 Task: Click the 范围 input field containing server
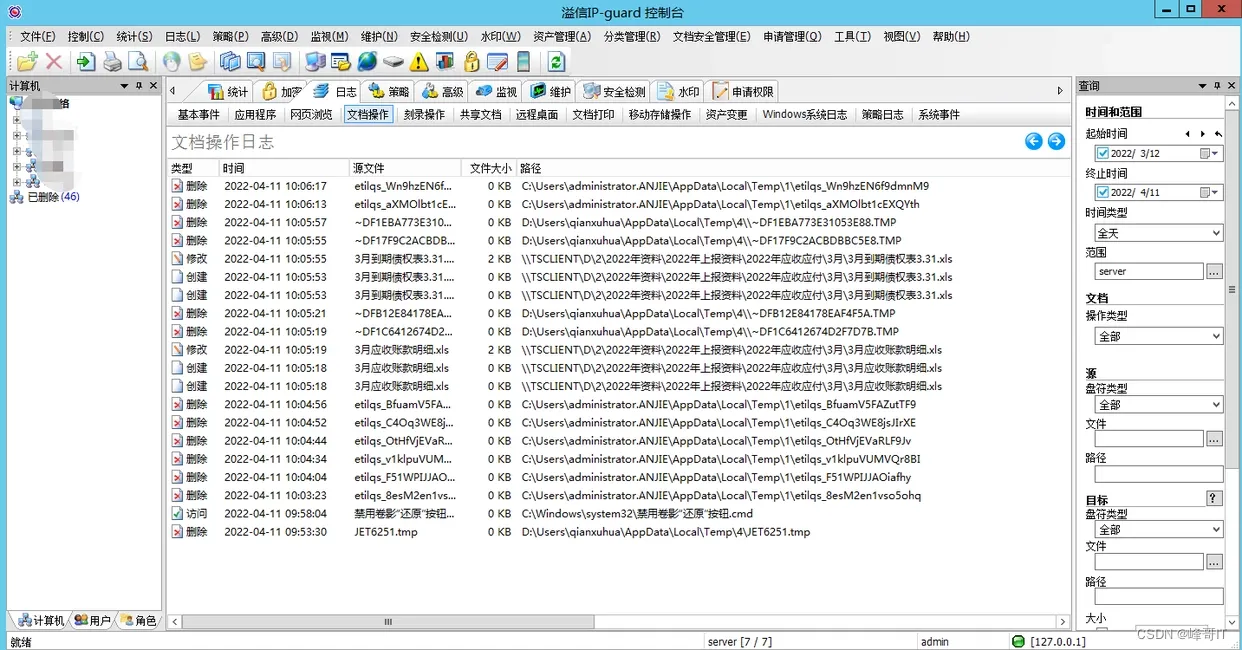point(1149,271)
